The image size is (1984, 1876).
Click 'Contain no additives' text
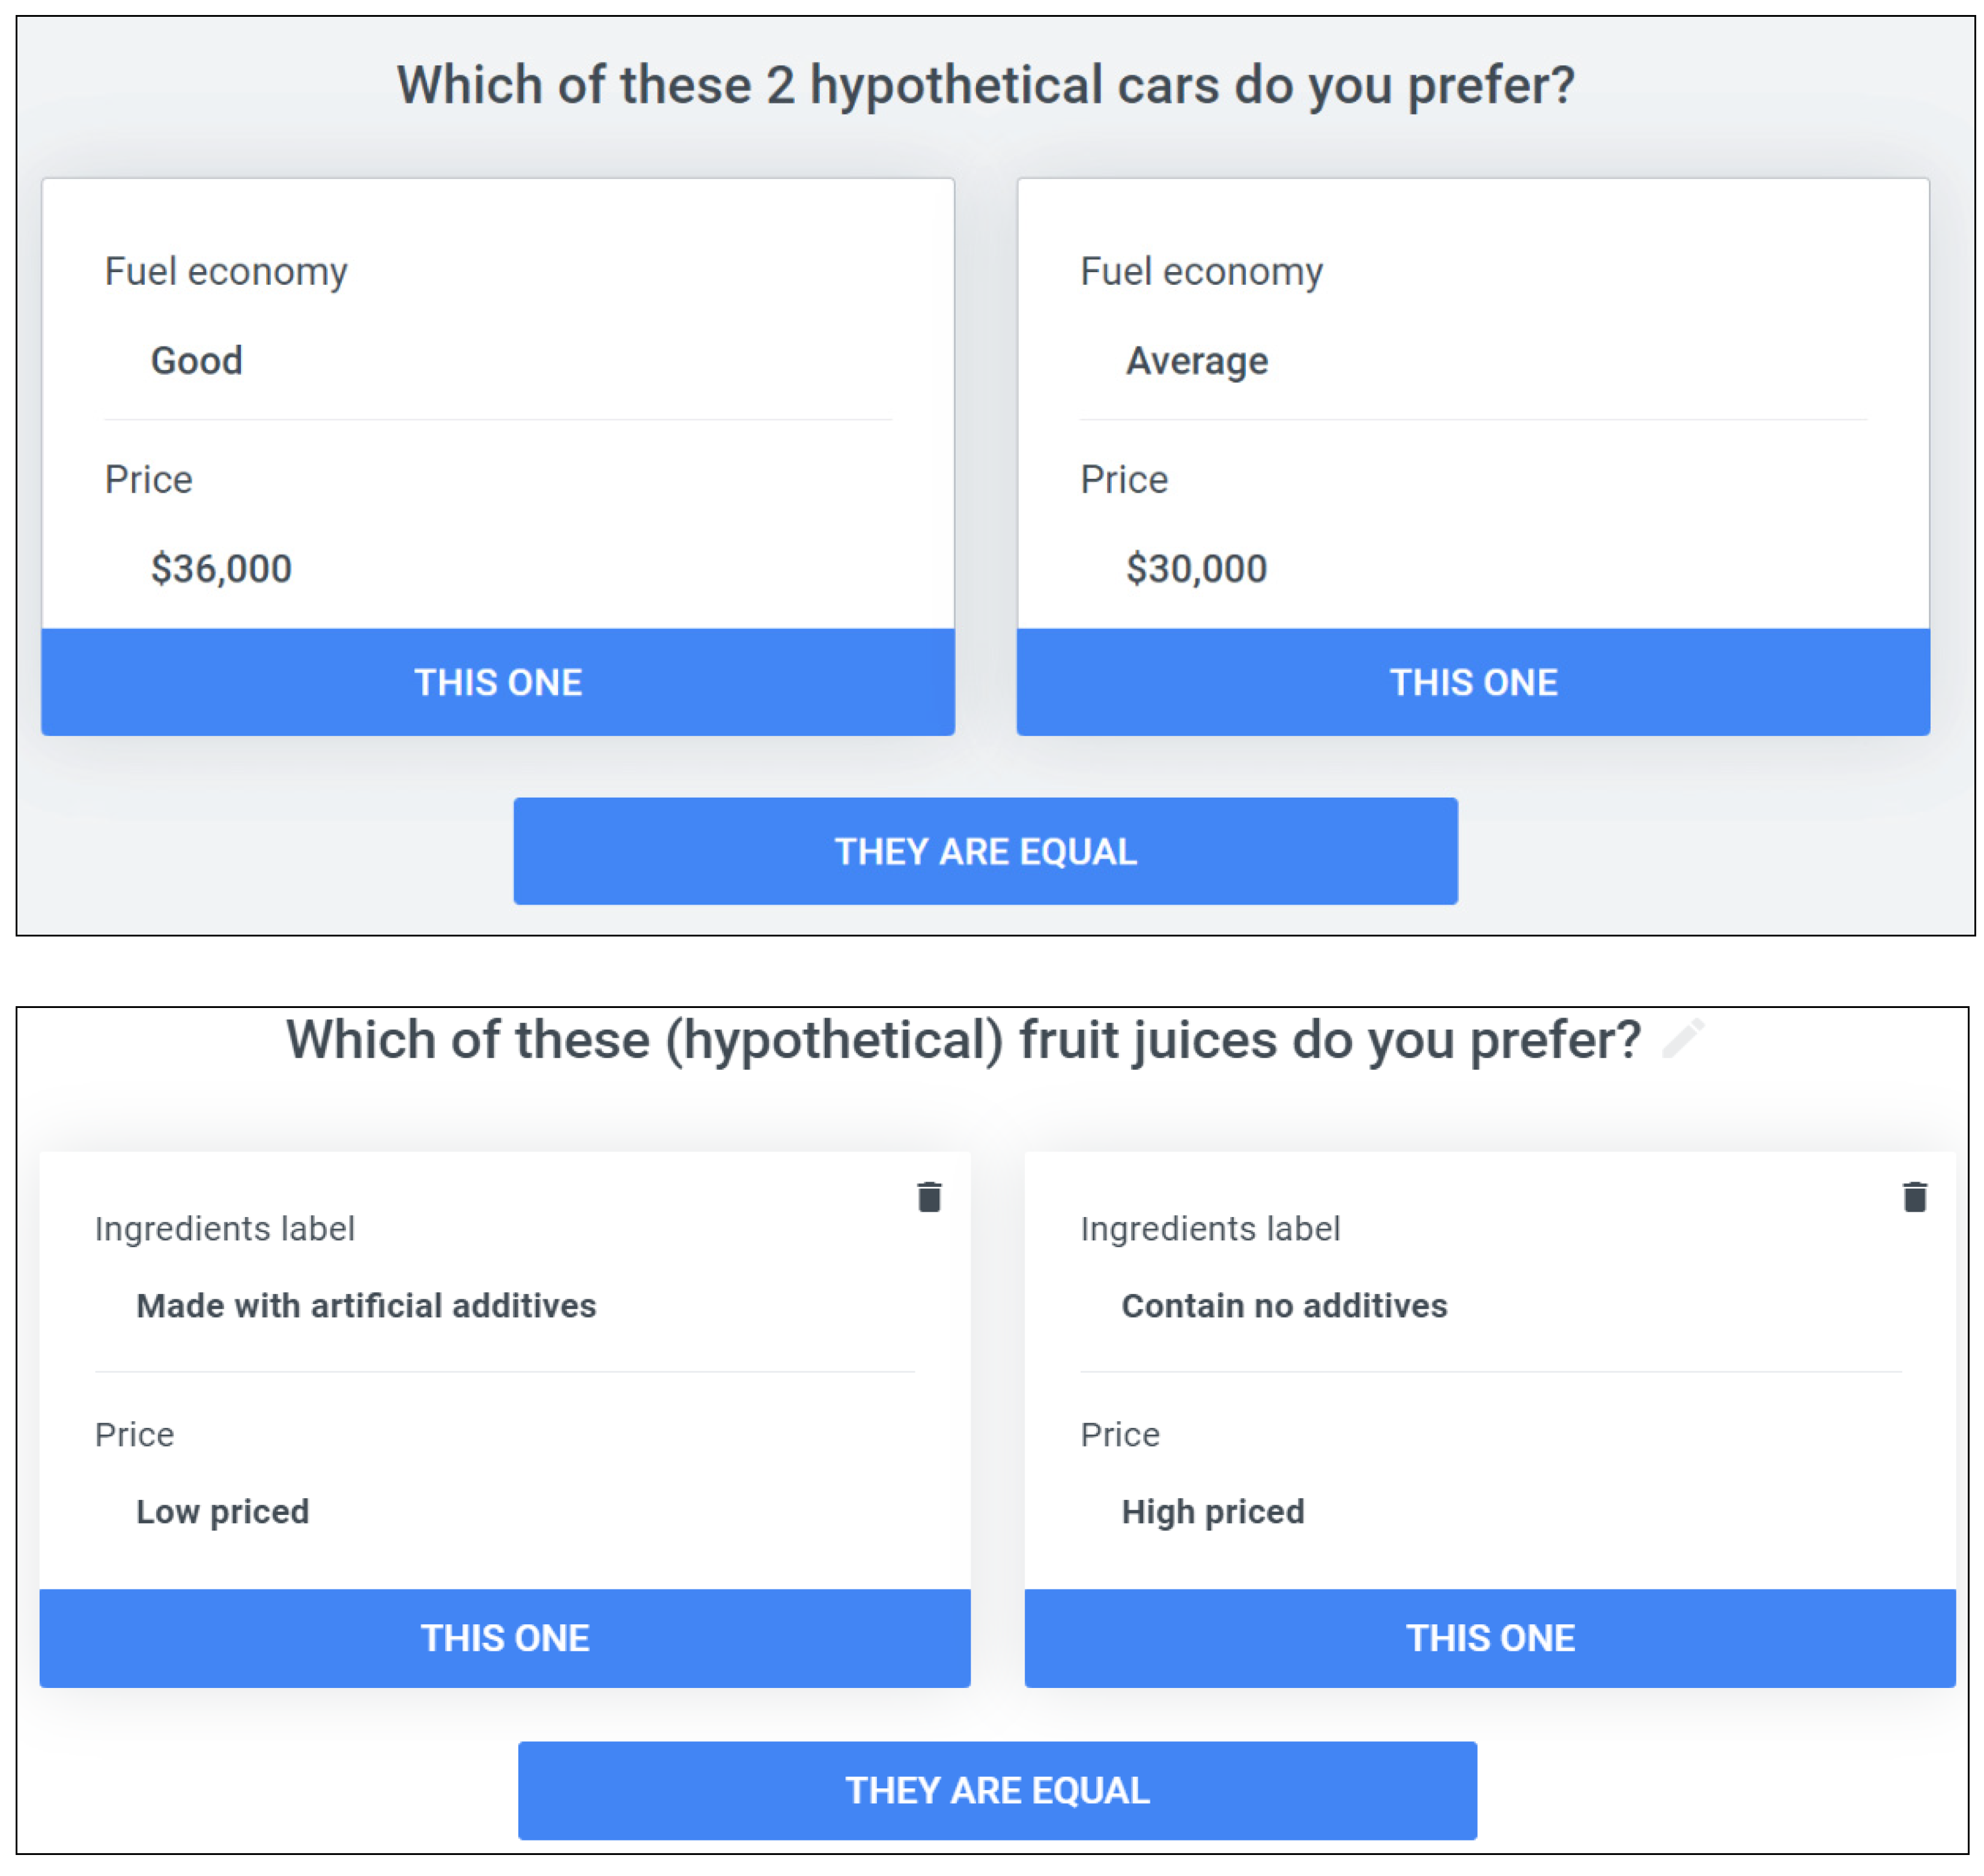point(1284,1306)
